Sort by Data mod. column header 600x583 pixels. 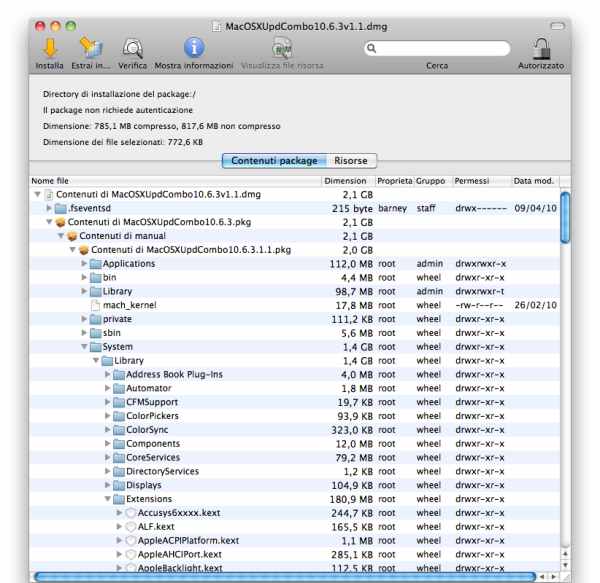click(x=535, y=181)
